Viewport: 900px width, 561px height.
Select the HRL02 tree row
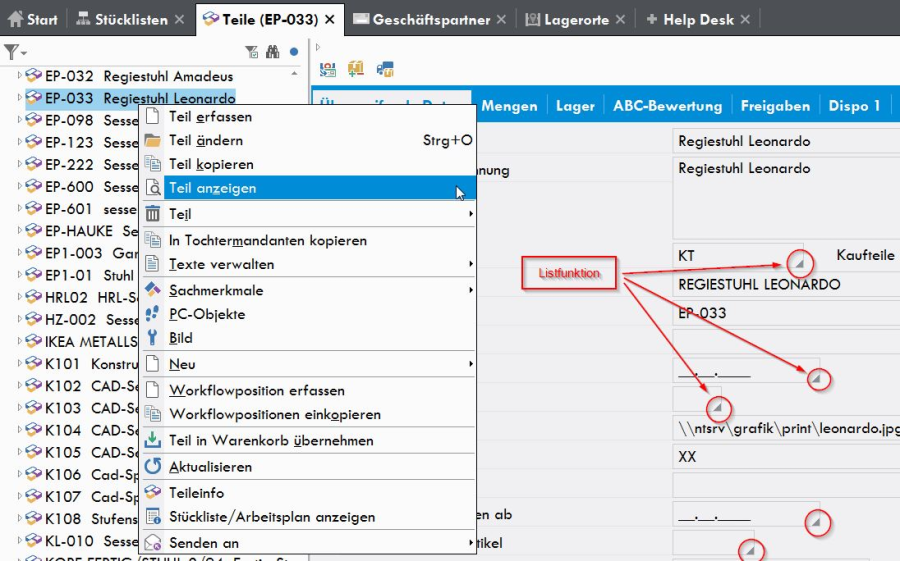pos(82,297)
